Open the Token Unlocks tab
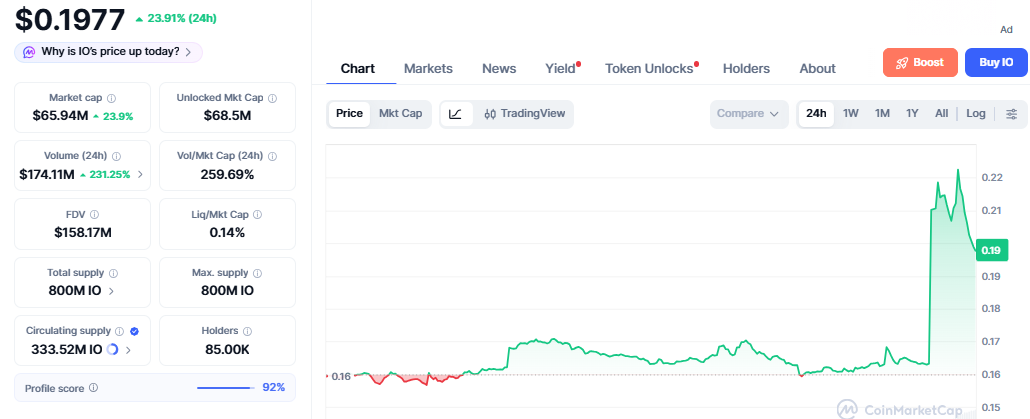Viewport: 1030px width, 419px height. click(x=650, y=68)
